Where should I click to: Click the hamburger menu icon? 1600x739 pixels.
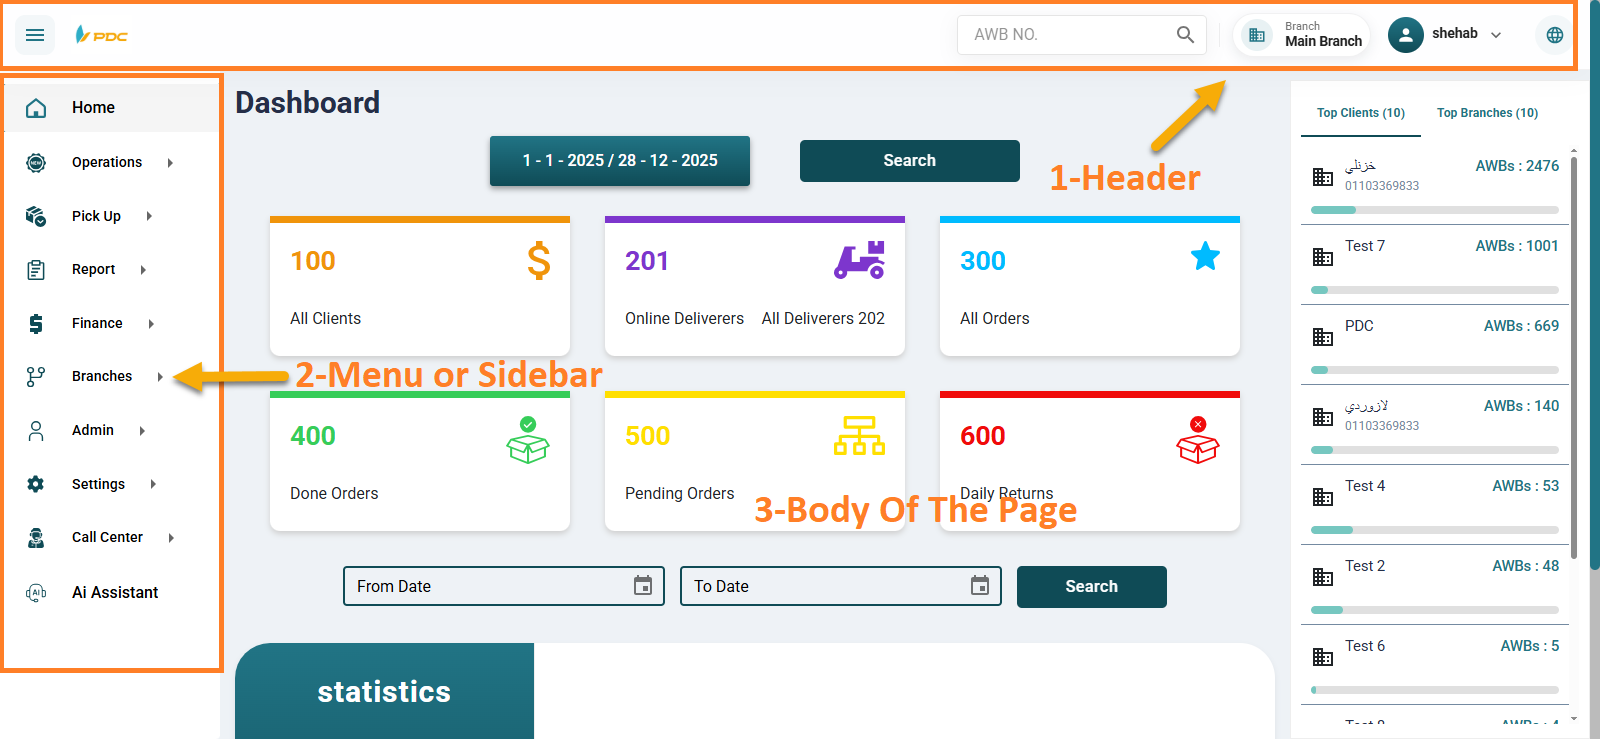point(35,35)
